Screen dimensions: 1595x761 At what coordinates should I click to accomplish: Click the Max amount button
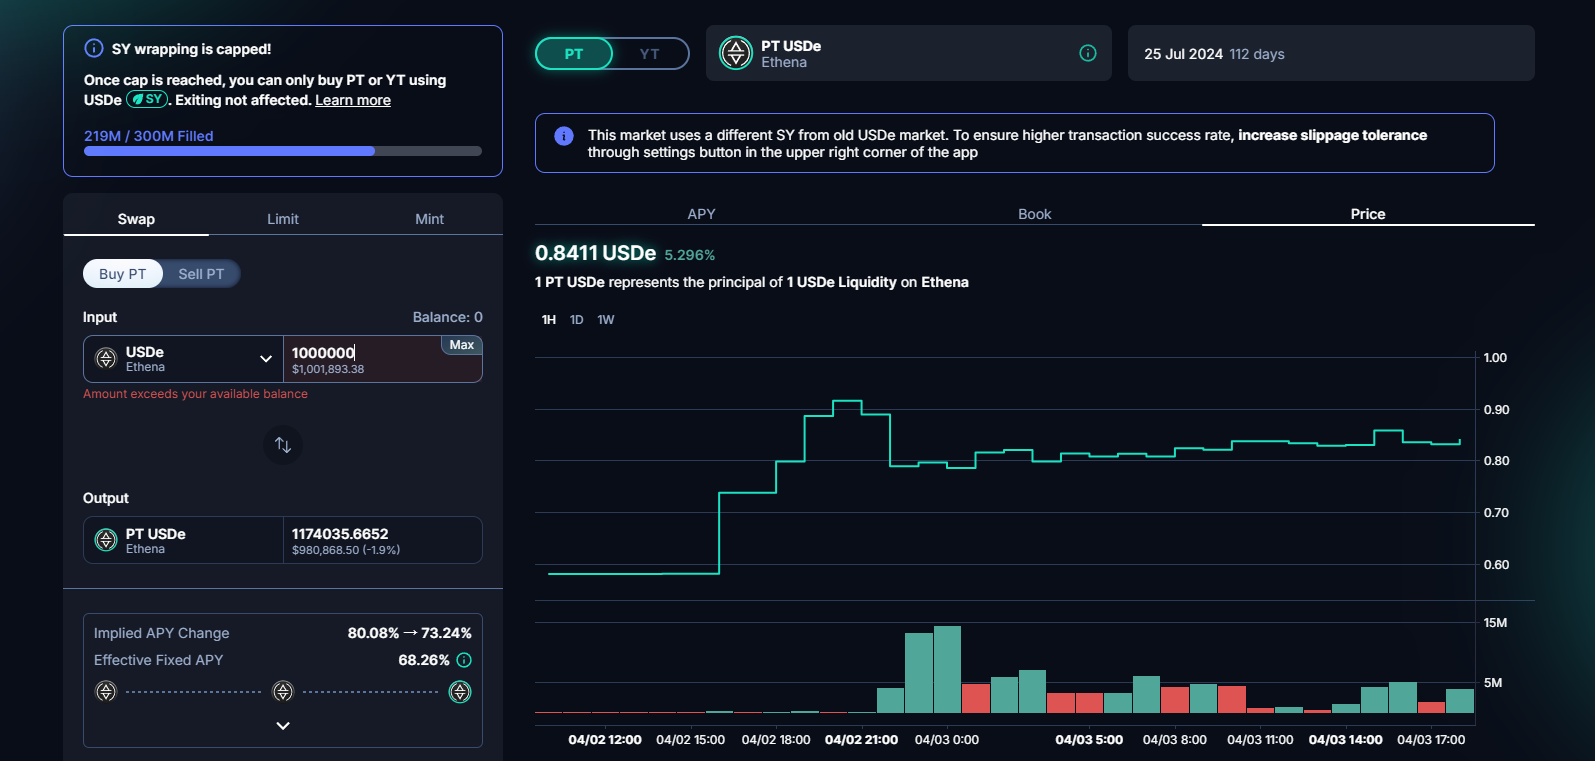pyautogui.click(x=462, y=345)
